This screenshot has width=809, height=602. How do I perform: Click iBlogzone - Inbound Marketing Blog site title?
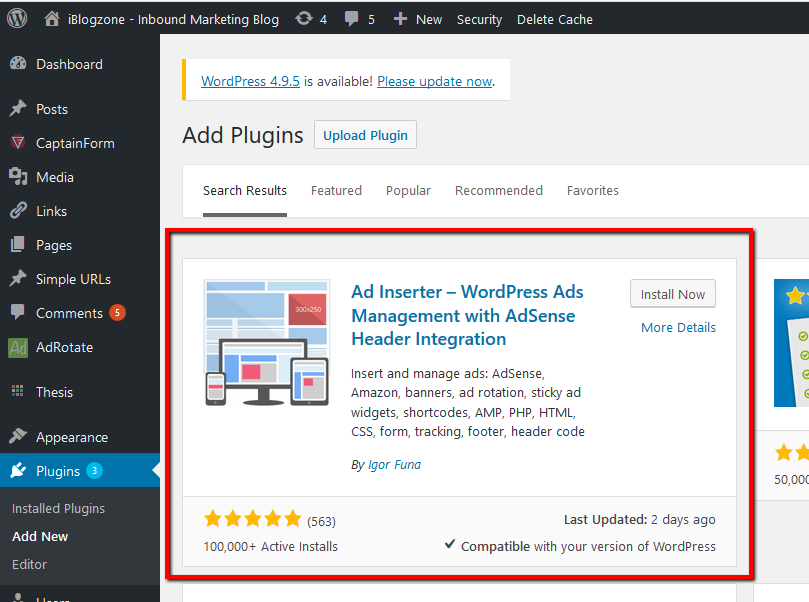tap(173, 20)
